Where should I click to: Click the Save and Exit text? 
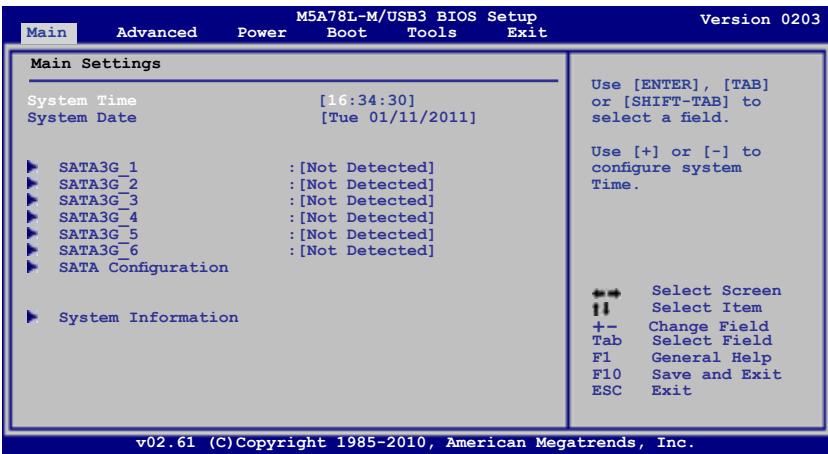pyautogui.click(x=716, y=374)
